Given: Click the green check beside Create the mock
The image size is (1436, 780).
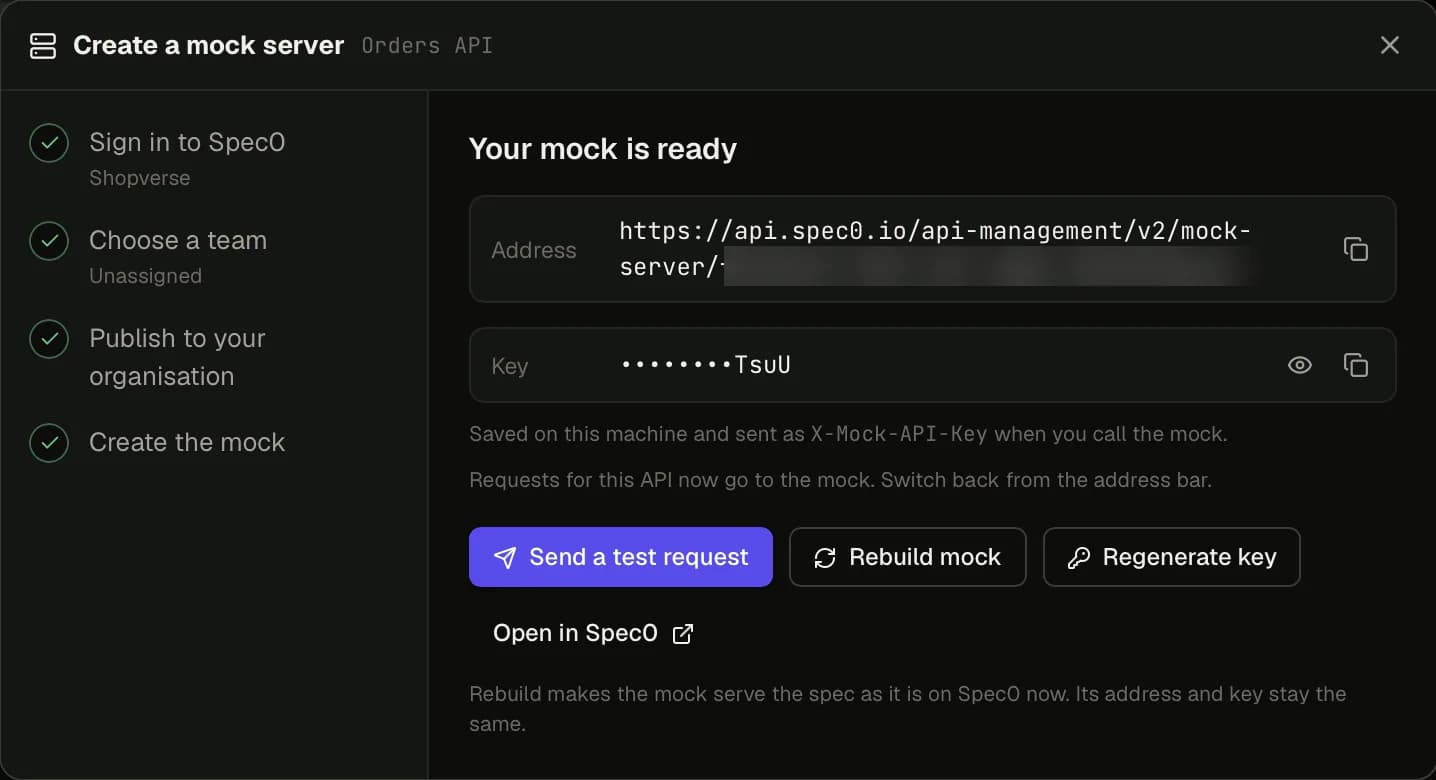Looking at the screenshot, I should [x=49, y=443].
